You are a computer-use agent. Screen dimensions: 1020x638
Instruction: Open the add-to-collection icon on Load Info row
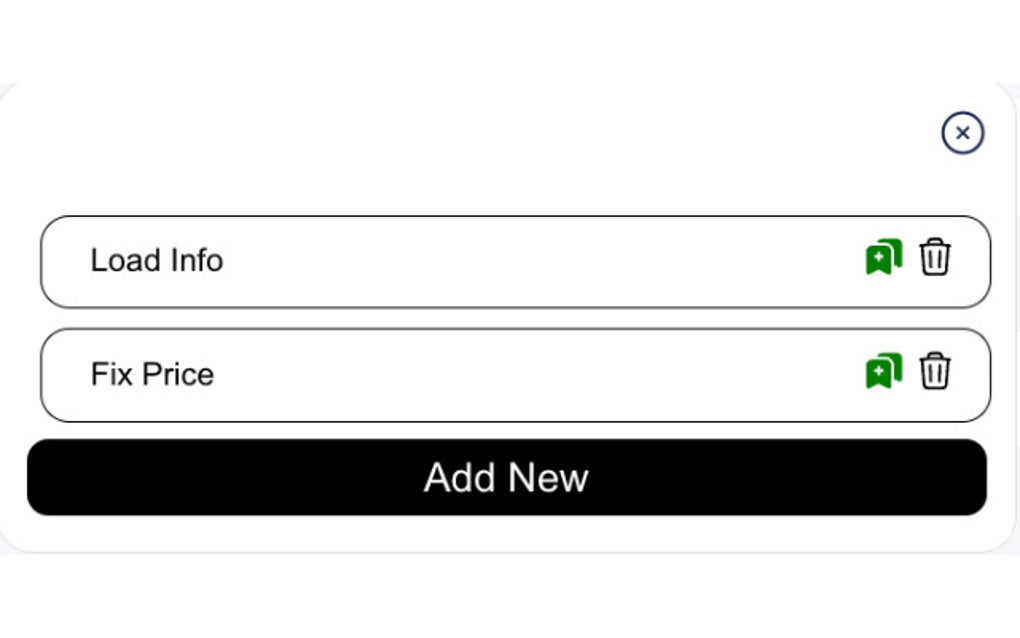pos(883,257)
